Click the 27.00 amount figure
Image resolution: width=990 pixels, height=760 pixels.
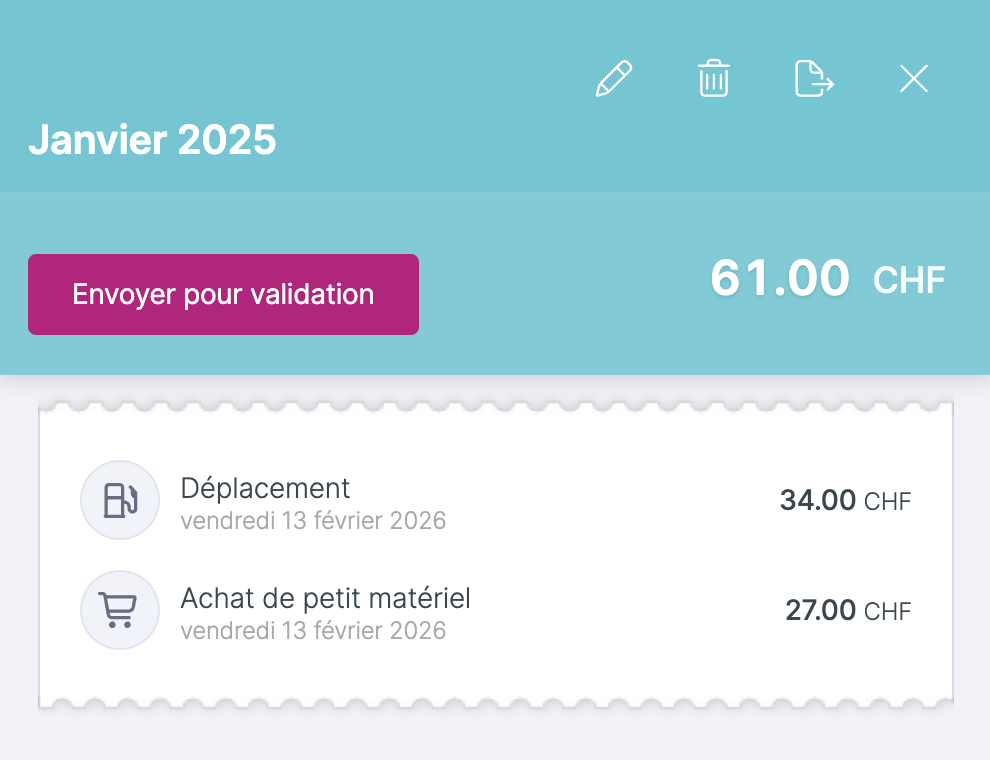[820, 610]
